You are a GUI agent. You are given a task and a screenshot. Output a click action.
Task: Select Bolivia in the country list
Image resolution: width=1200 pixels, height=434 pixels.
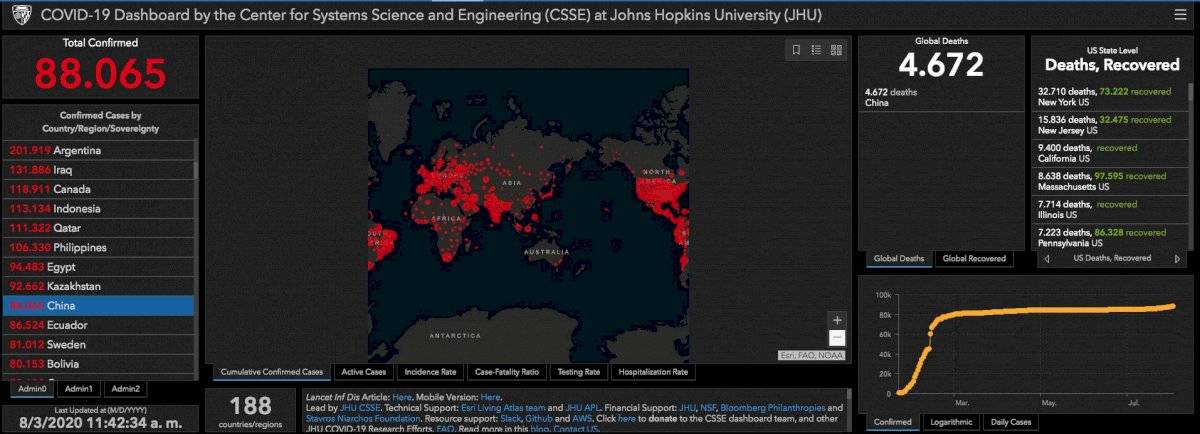pyautogui.click(x=99, y=364)
